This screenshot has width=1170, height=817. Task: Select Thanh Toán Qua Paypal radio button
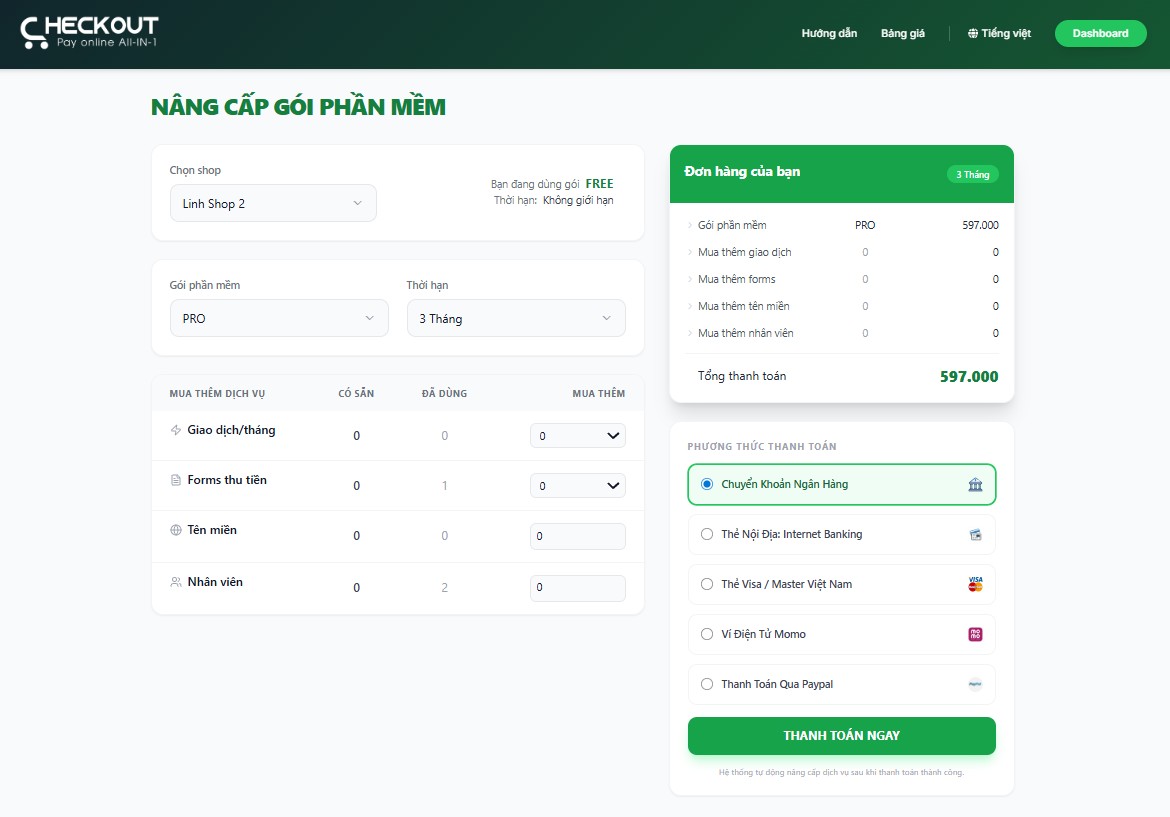(707, 685)
